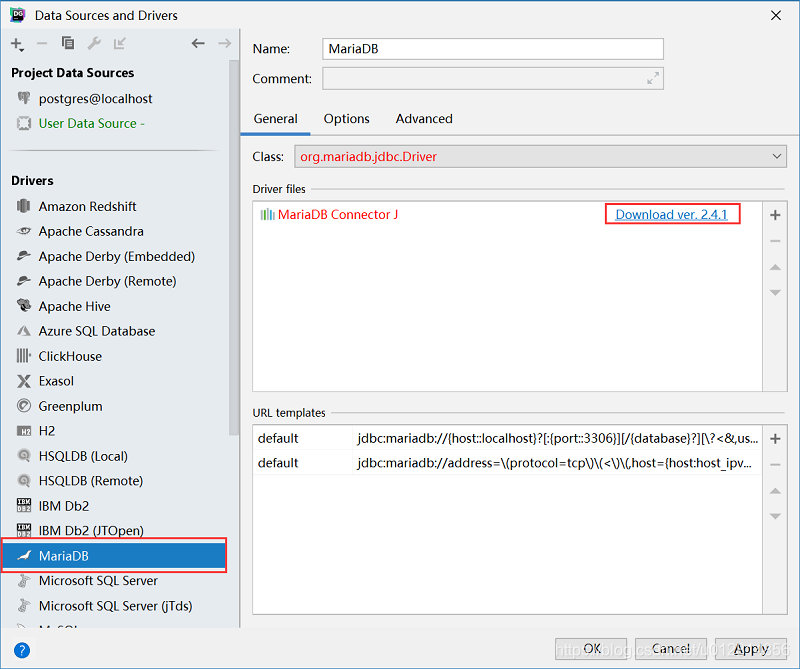Switch to the Options tab
800x669 pixels.
coord(346,119)
